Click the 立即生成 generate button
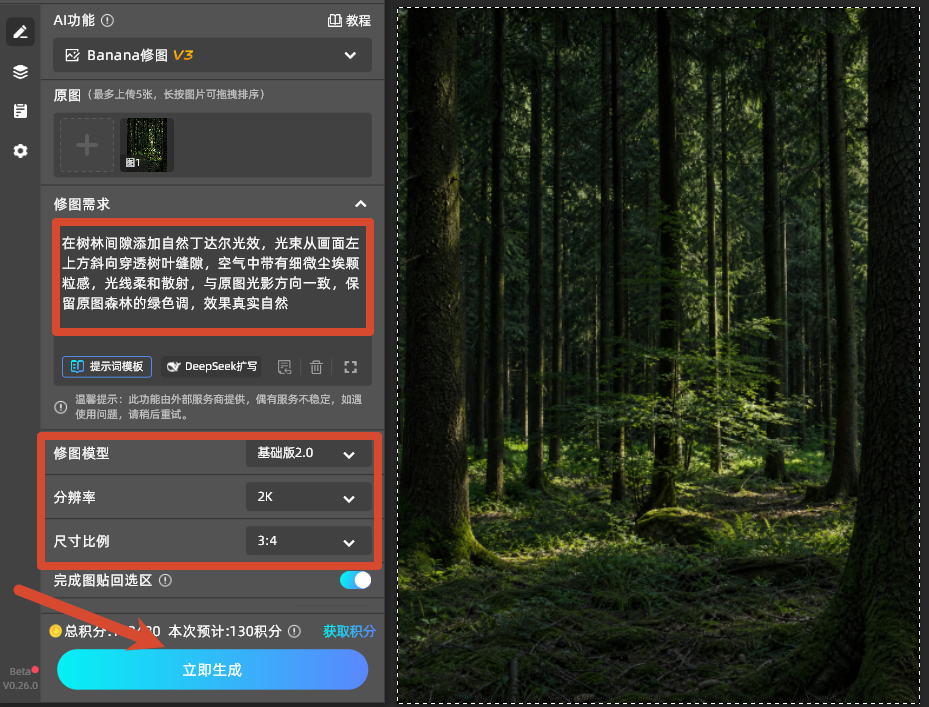929x707 pixels. tap(212, 670)
